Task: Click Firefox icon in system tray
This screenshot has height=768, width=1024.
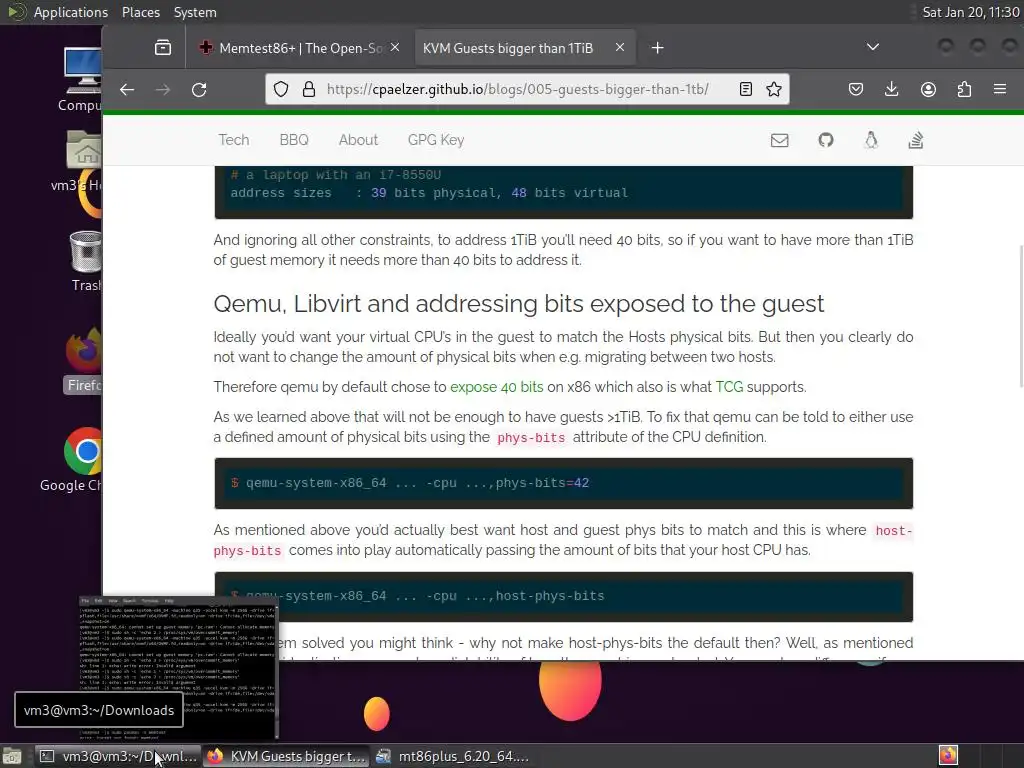Action: 948,756
